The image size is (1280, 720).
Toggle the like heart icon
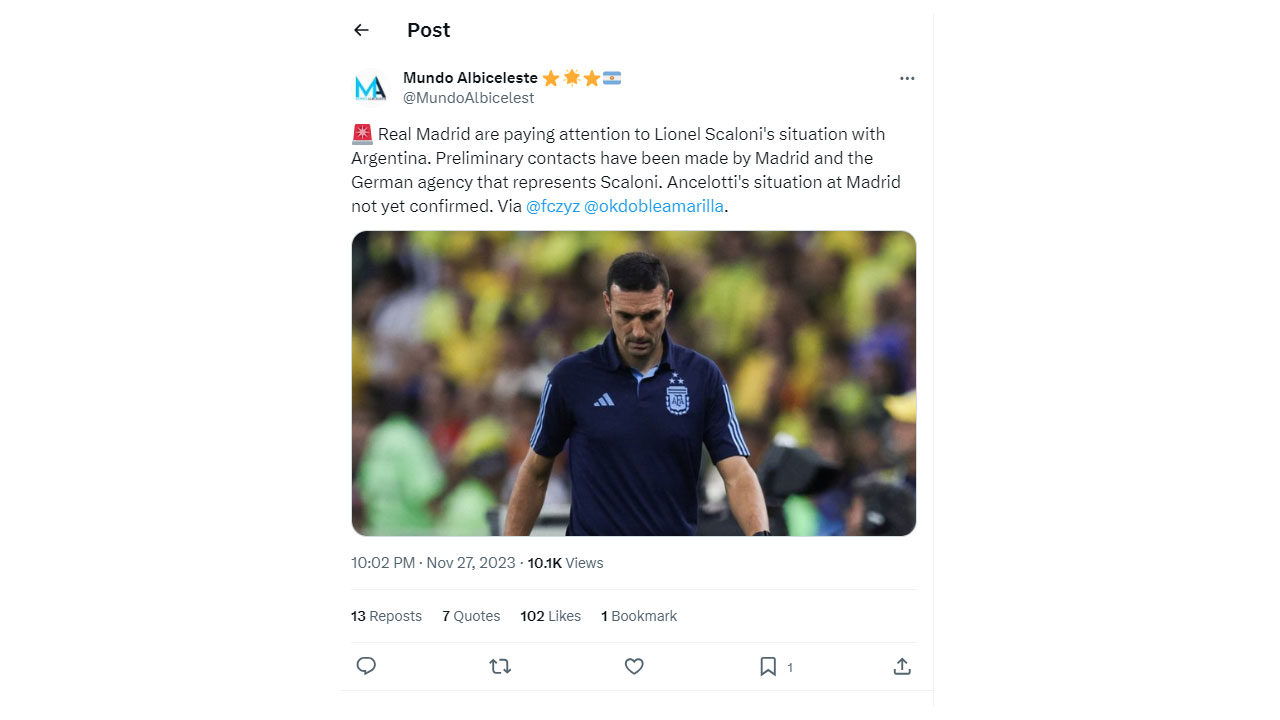coord(634,666)
